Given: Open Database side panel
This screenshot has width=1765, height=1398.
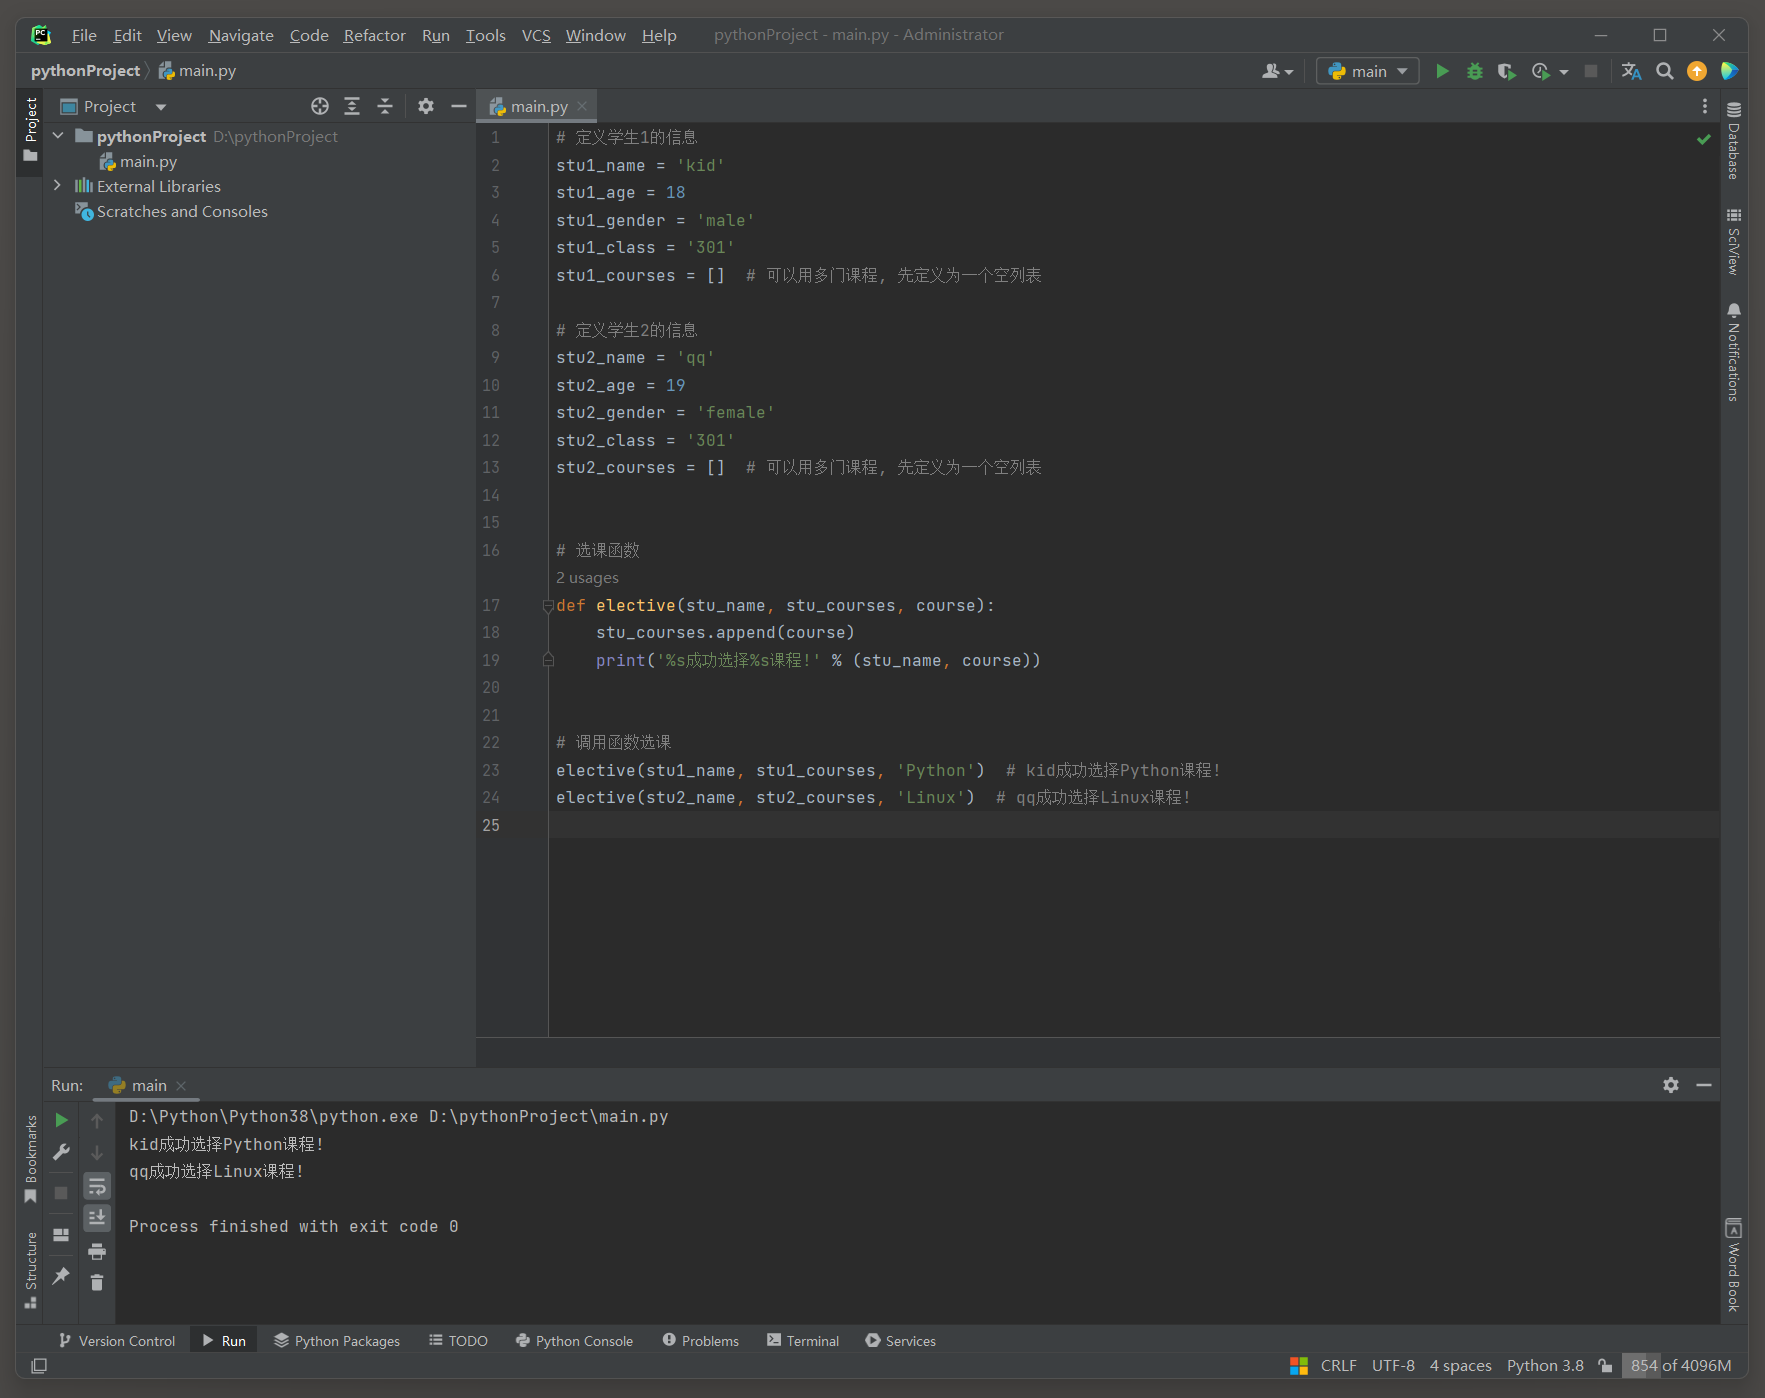Looking at the screenshot, I should tap(1734, 140).
